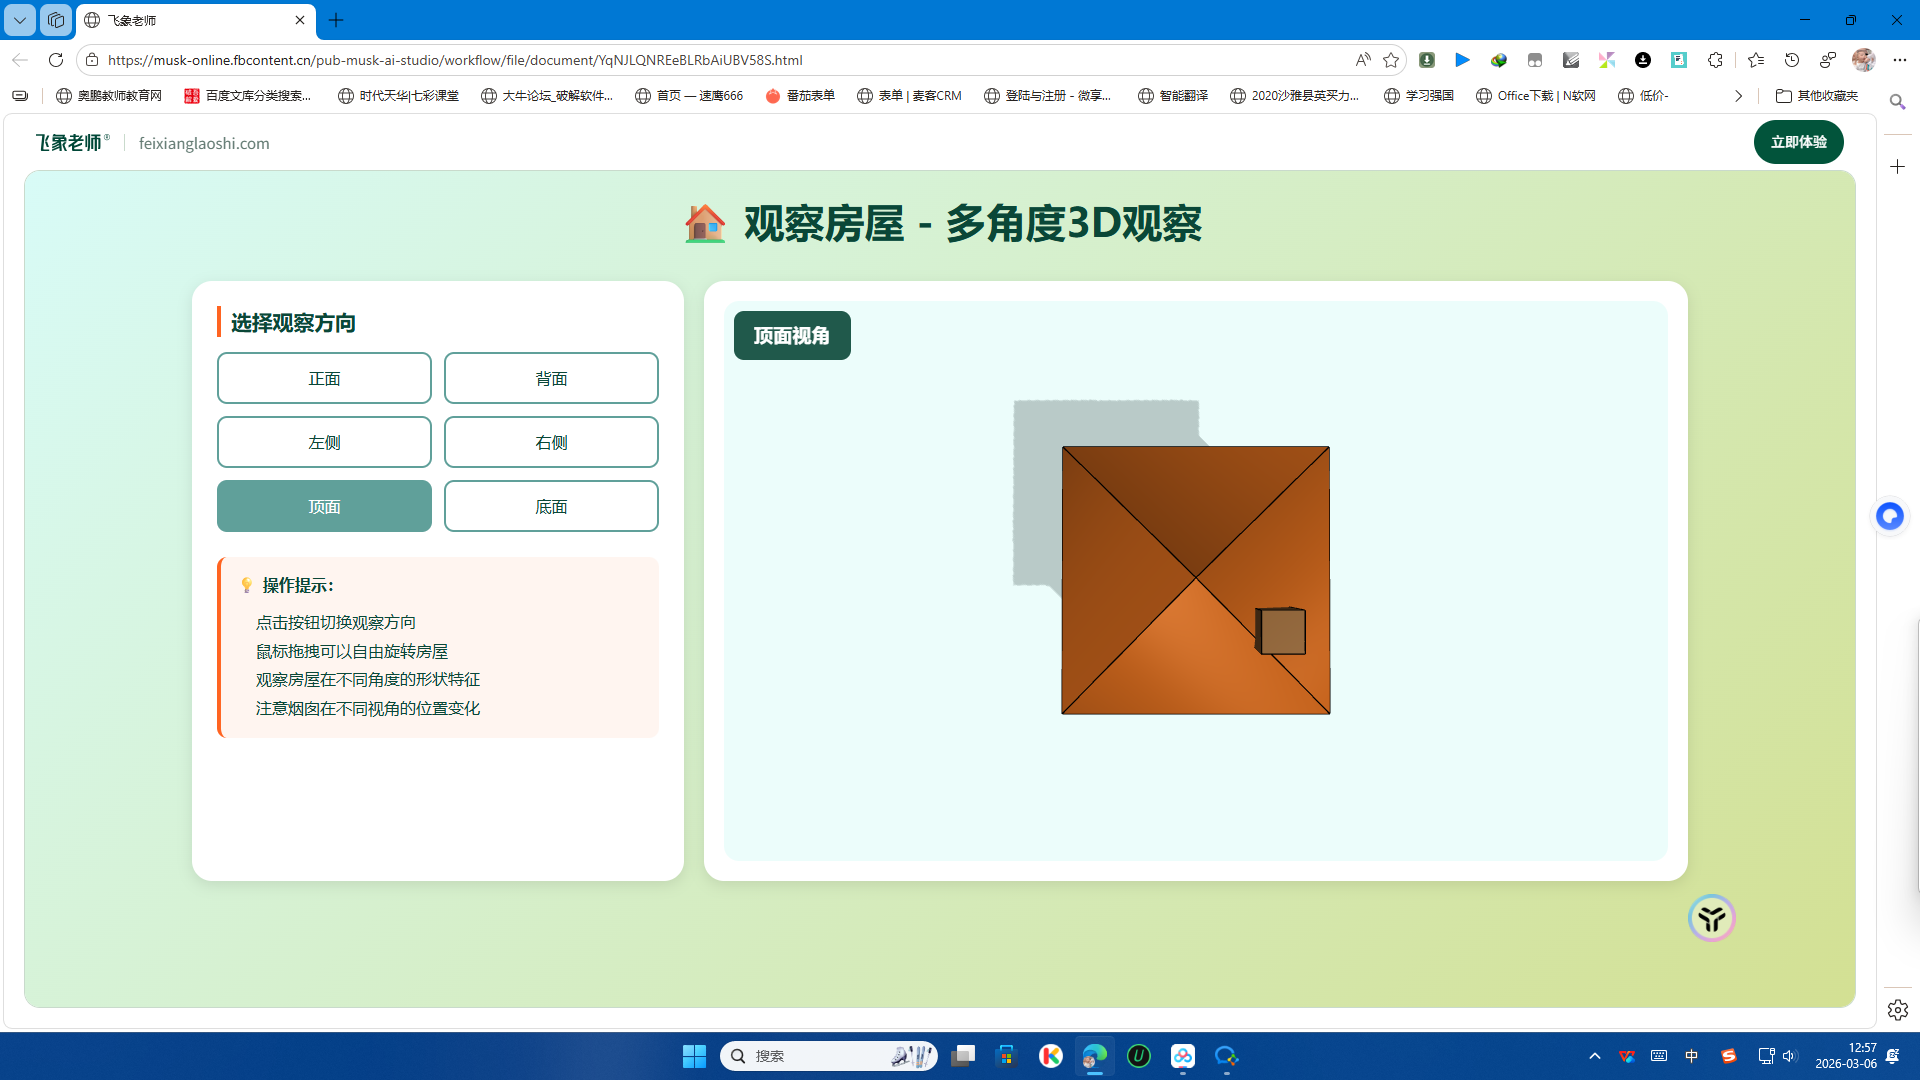This screenshot has height=1080, width=1920.
Task: Open the favorites star in the address bar
Action: click(1391, 60)
